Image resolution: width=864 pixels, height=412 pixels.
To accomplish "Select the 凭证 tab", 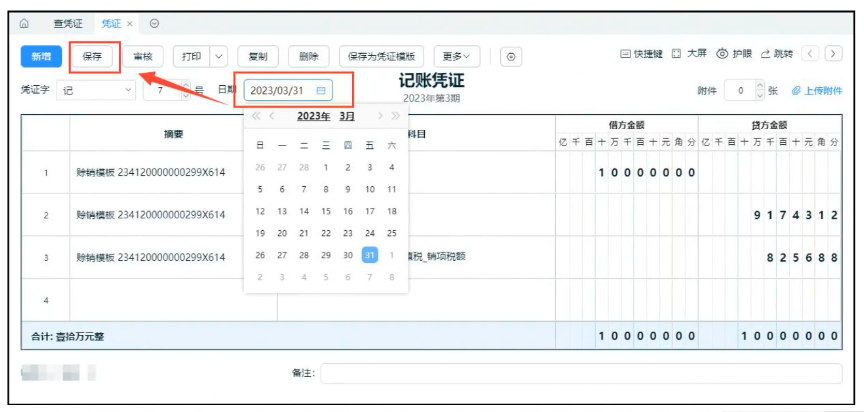I will pyautogui.click(x=111, y=24).
